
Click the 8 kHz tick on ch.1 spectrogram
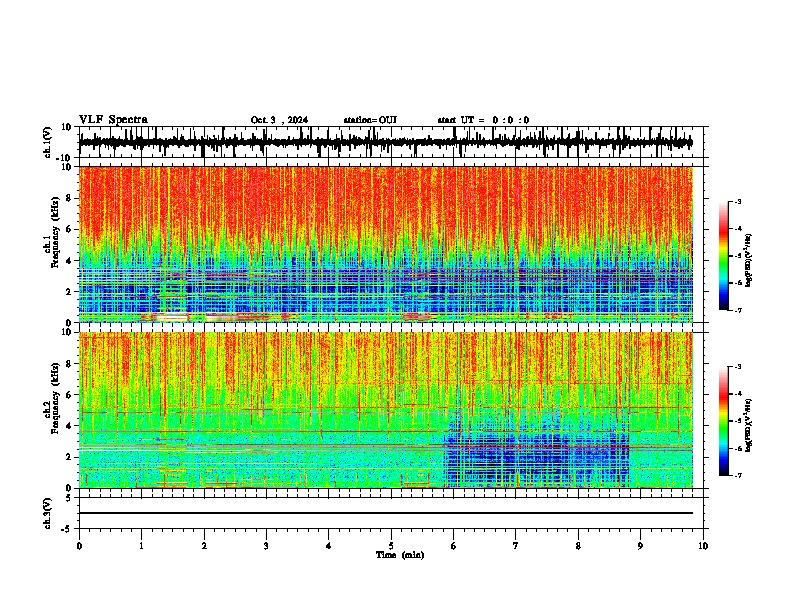tap(70, 198)
